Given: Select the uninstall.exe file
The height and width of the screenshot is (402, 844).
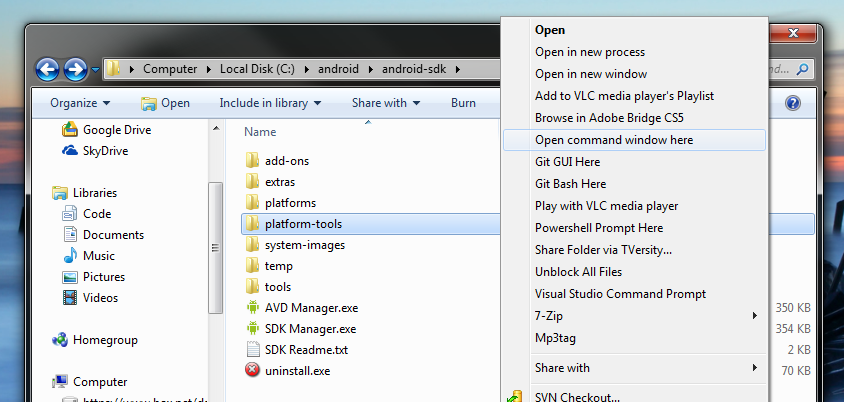Looking at the screenshot, I should coord(297,370).
